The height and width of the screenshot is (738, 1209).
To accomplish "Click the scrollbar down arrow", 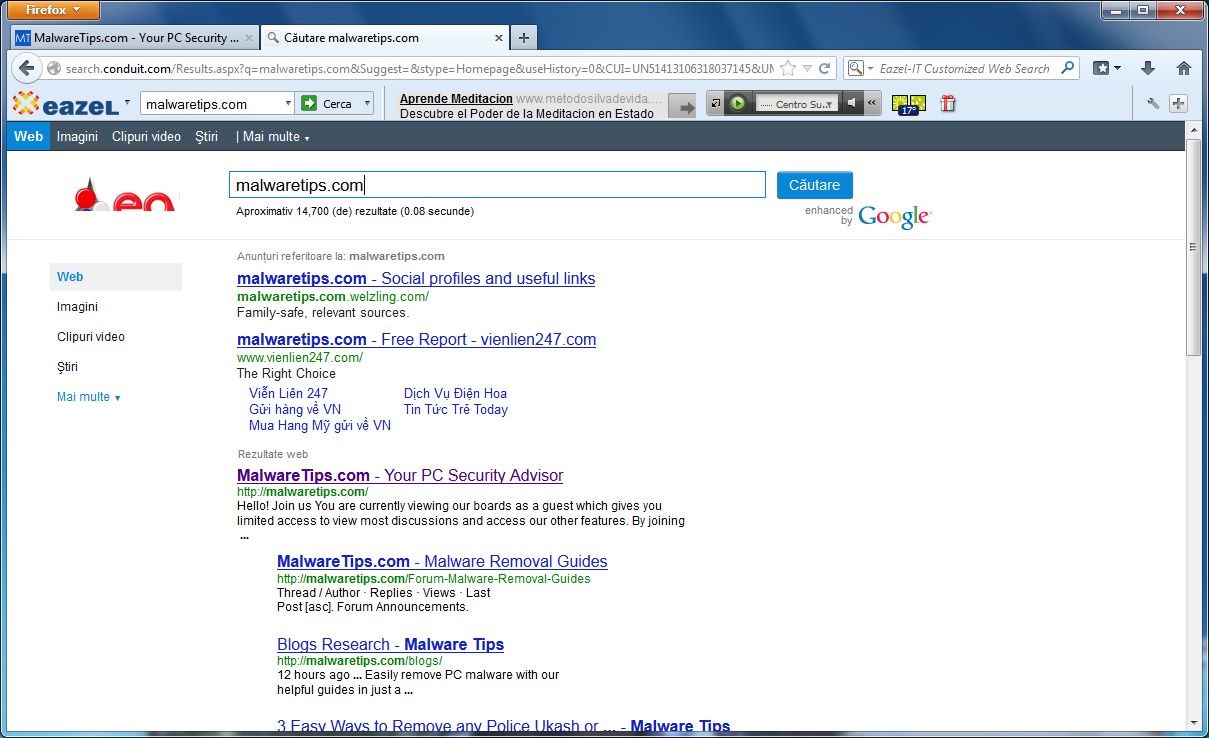I will (1194, 722).
